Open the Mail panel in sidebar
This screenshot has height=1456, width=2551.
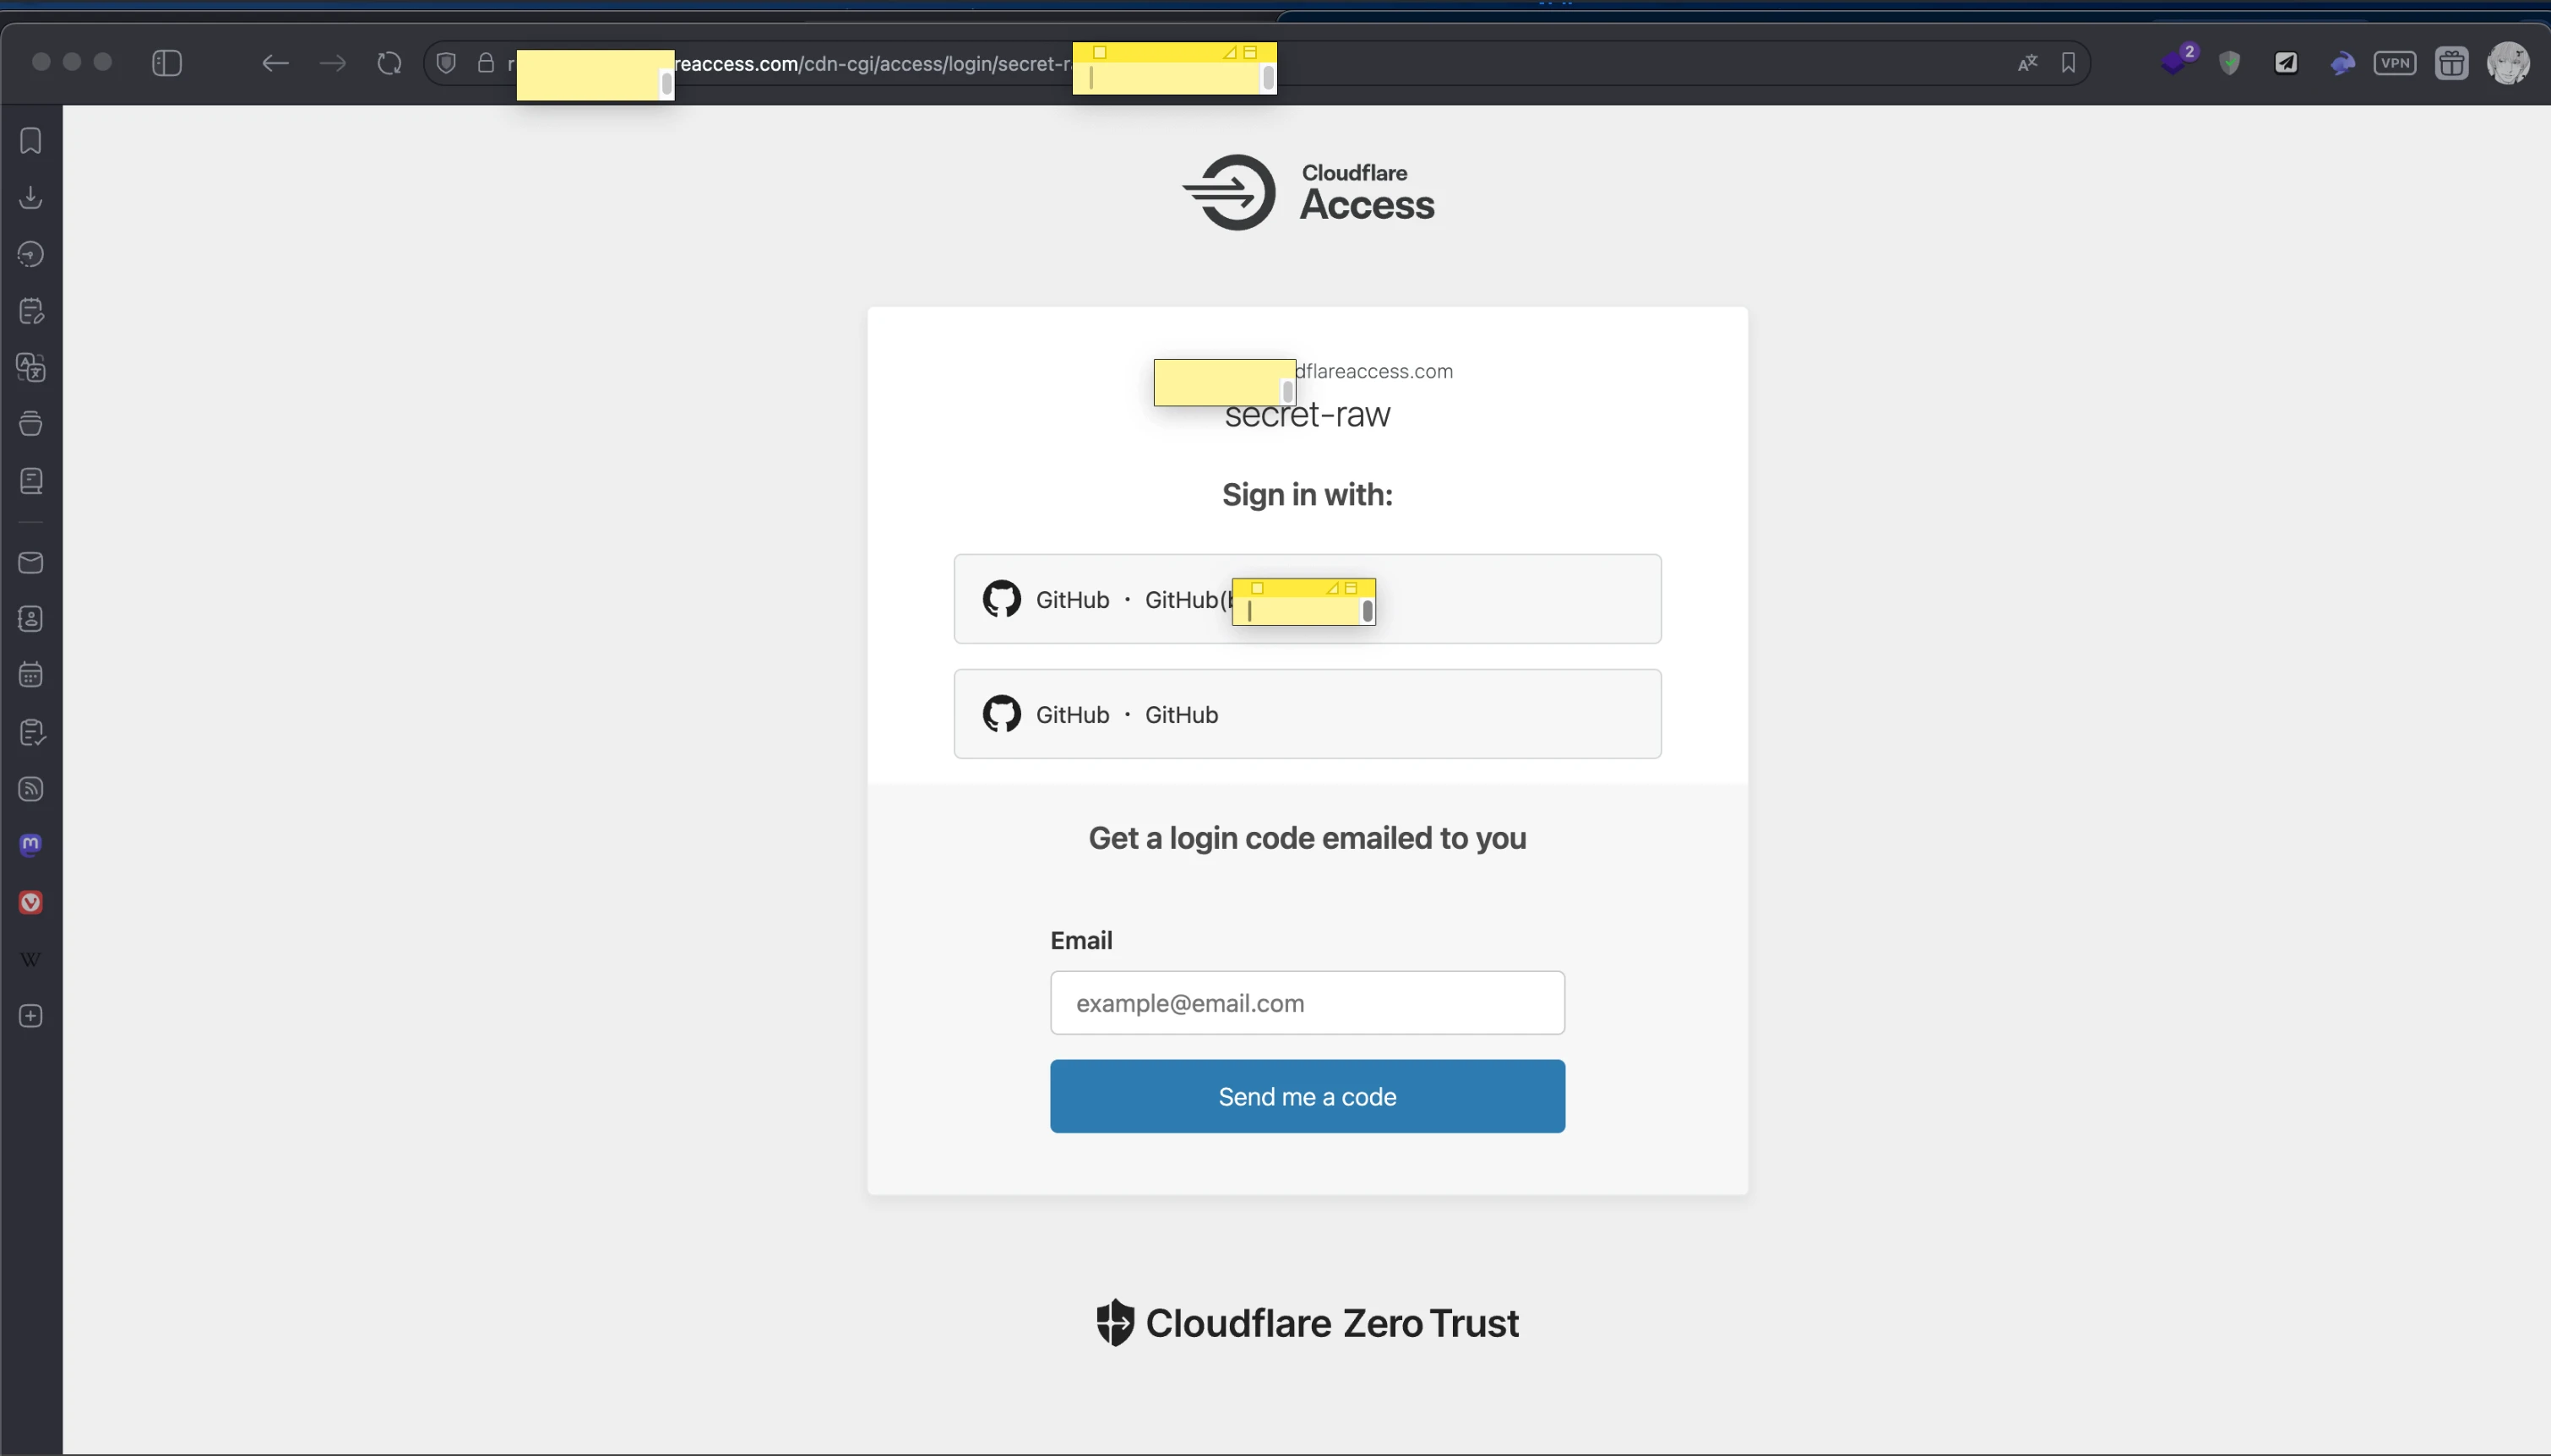point(31,562)
